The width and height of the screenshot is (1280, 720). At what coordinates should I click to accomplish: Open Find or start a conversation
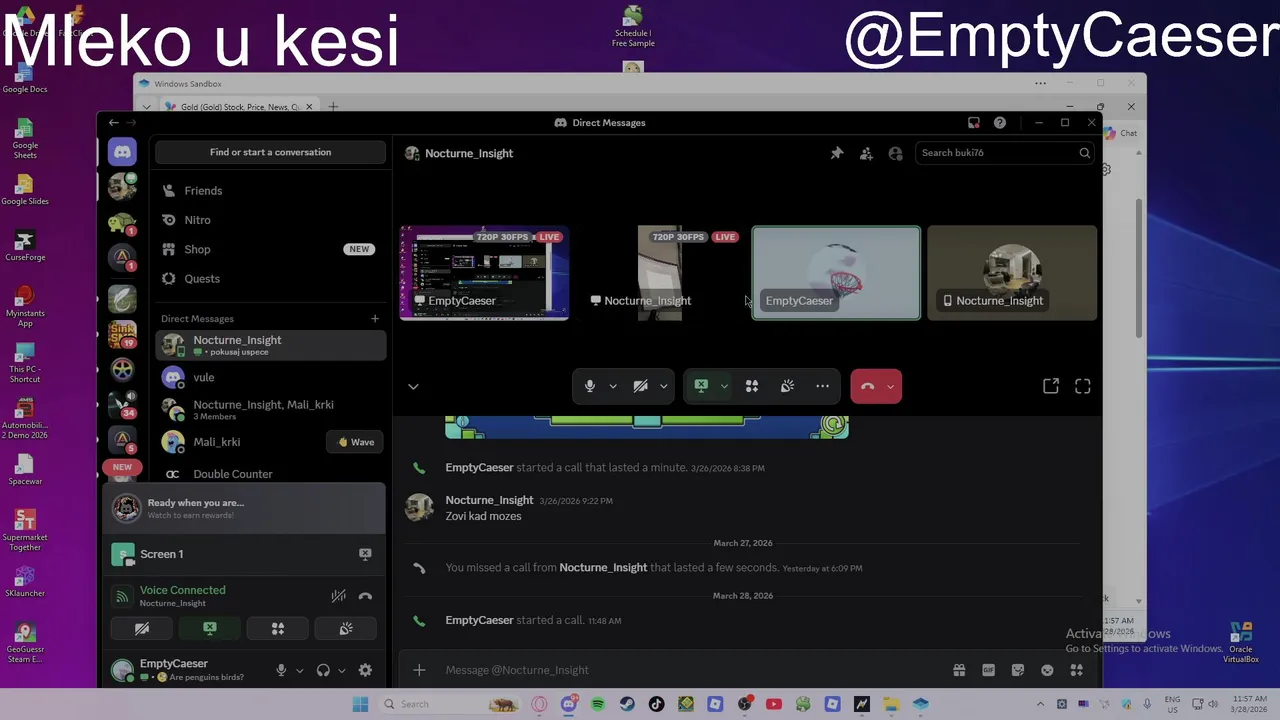coord(270,152)
